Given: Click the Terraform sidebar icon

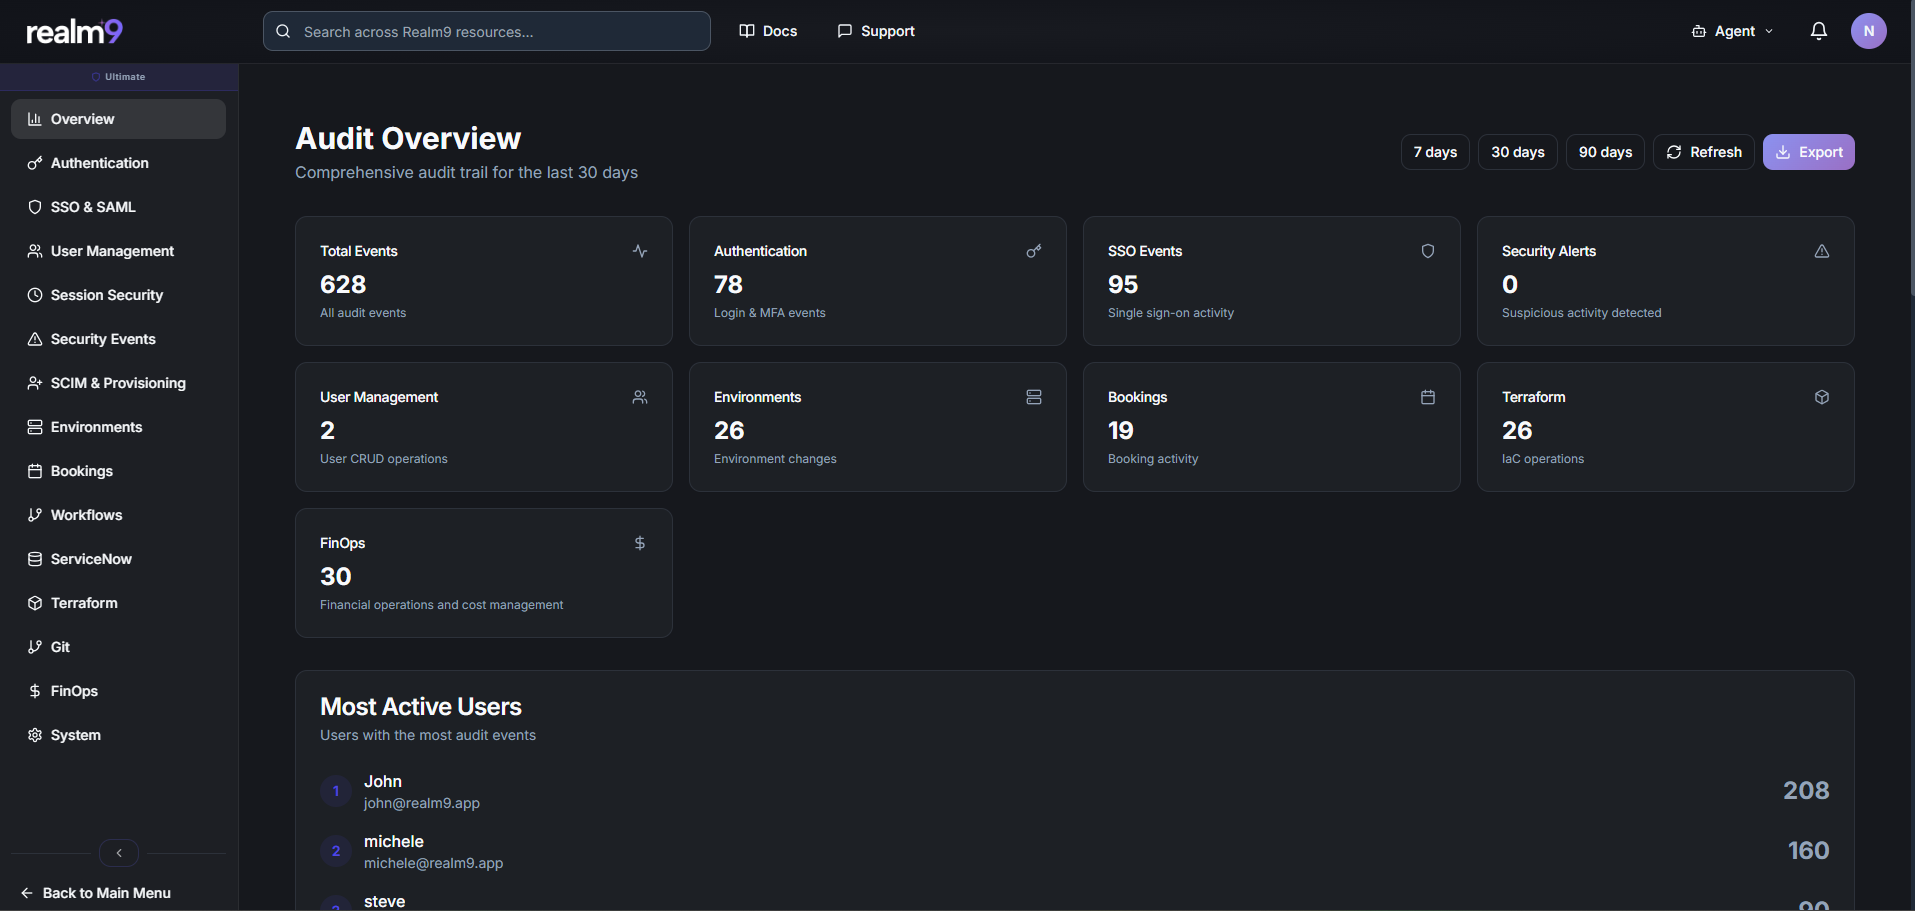Looking at the screenshot, I should pyautogui.click(x=34, y=603).
